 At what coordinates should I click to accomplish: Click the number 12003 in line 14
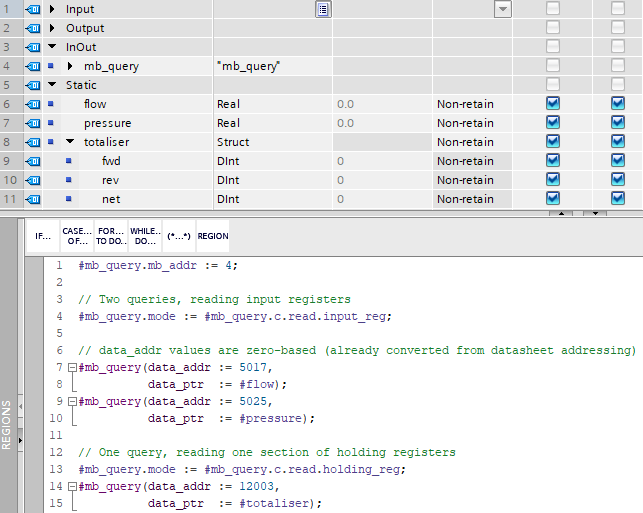256,486
